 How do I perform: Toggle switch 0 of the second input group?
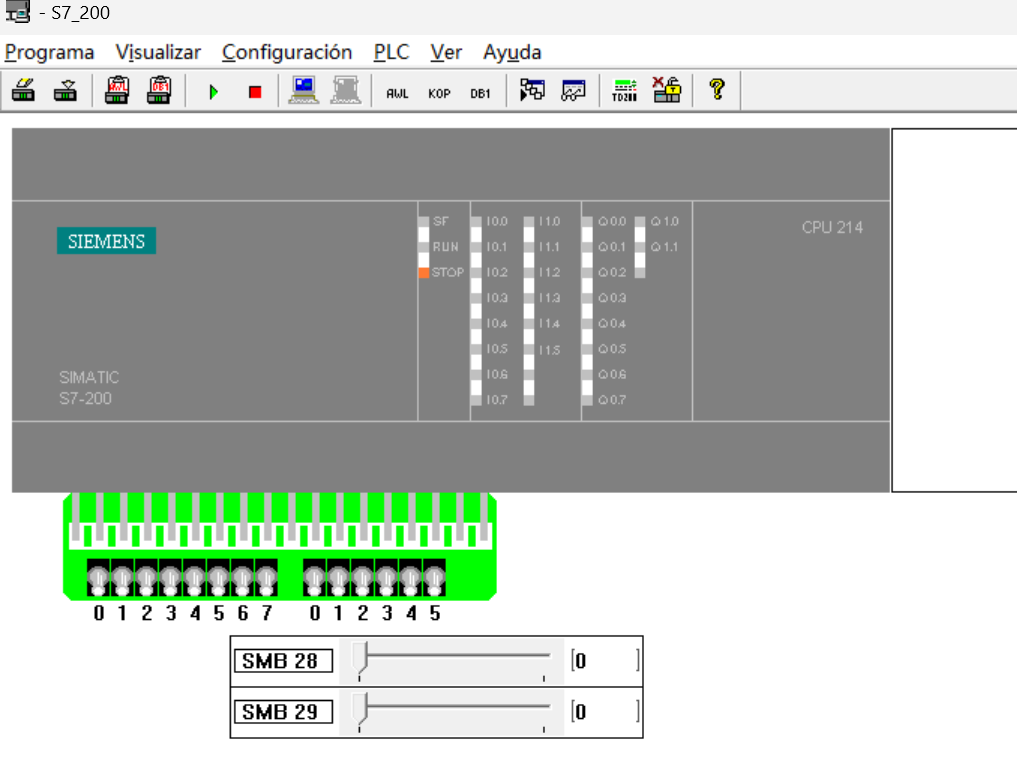pos(314,578)
